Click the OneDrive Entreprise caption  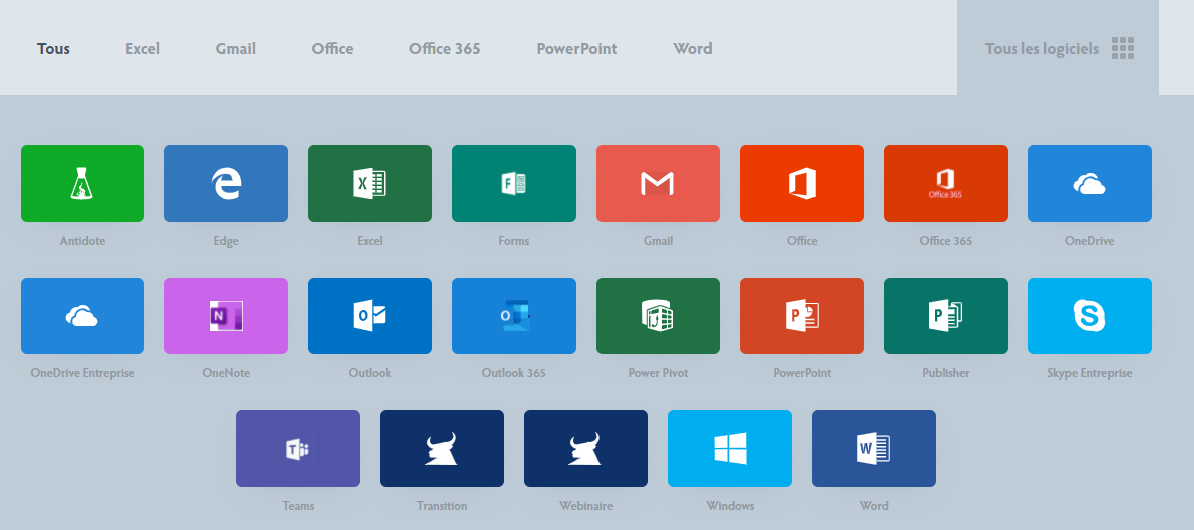pyautogui.click(x=82, y=373)
